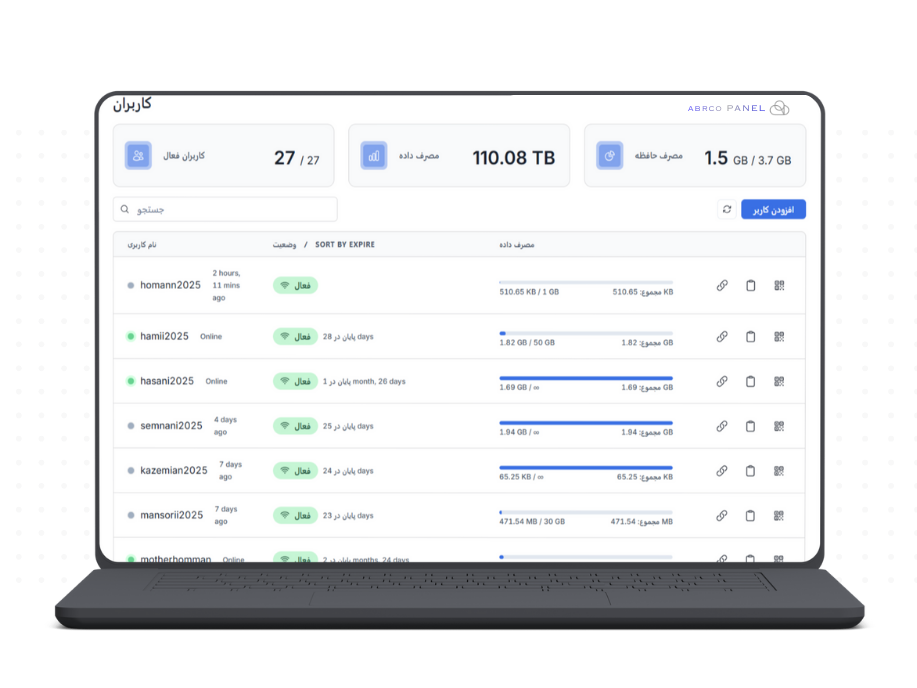The width and height of the screenshot is (917, 688).
Task: Open status badge dropdown for homann2025
Action: (295, 285)
